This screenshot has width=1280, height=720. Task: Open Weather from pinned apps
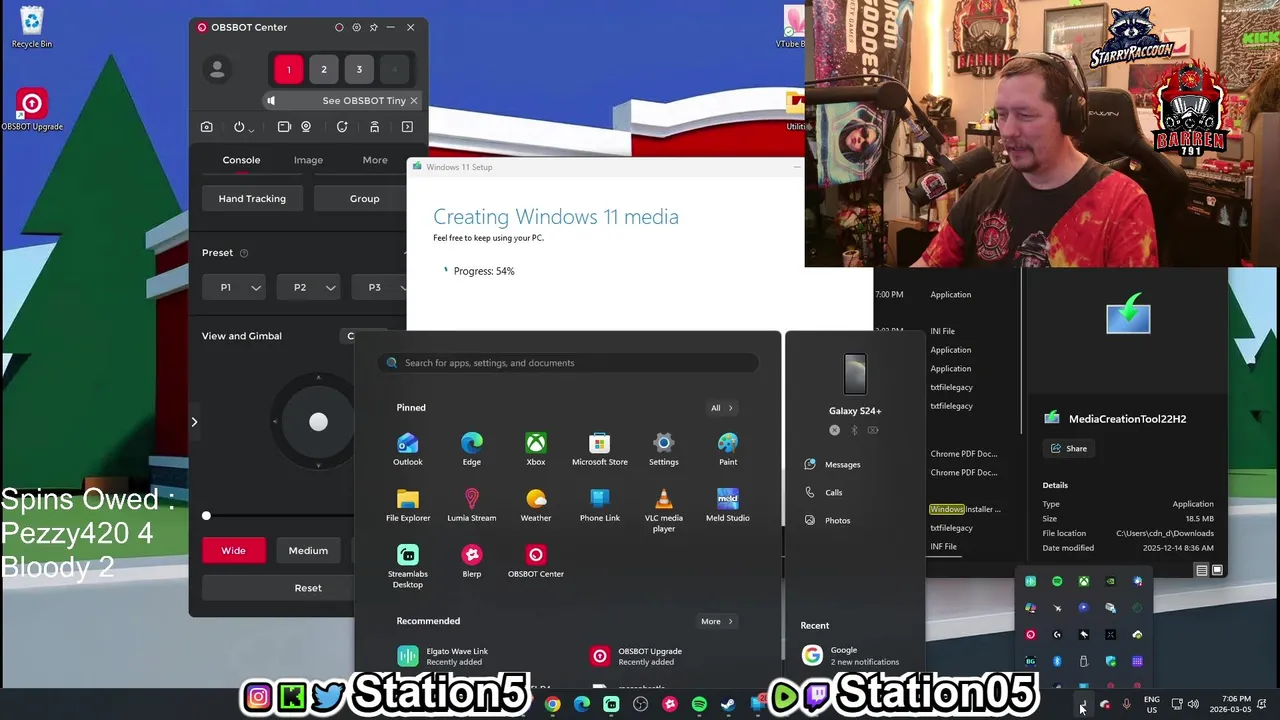[x=536, y=505]
